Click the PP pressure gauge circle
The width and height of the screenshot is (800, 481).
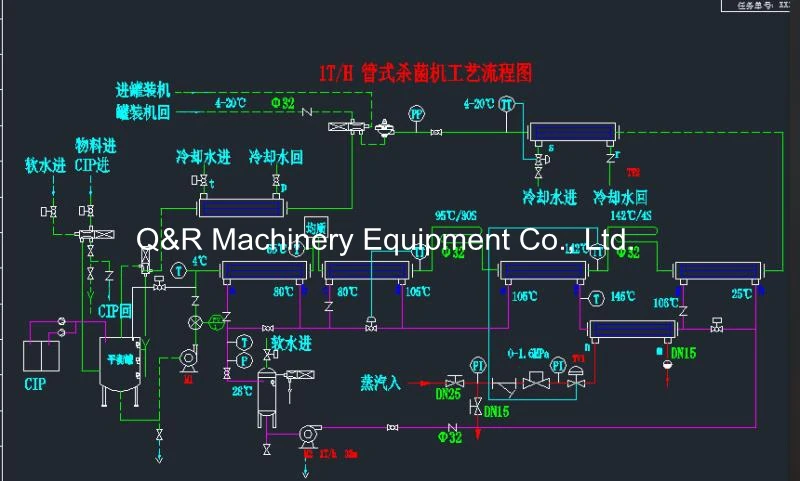[417, 114]
